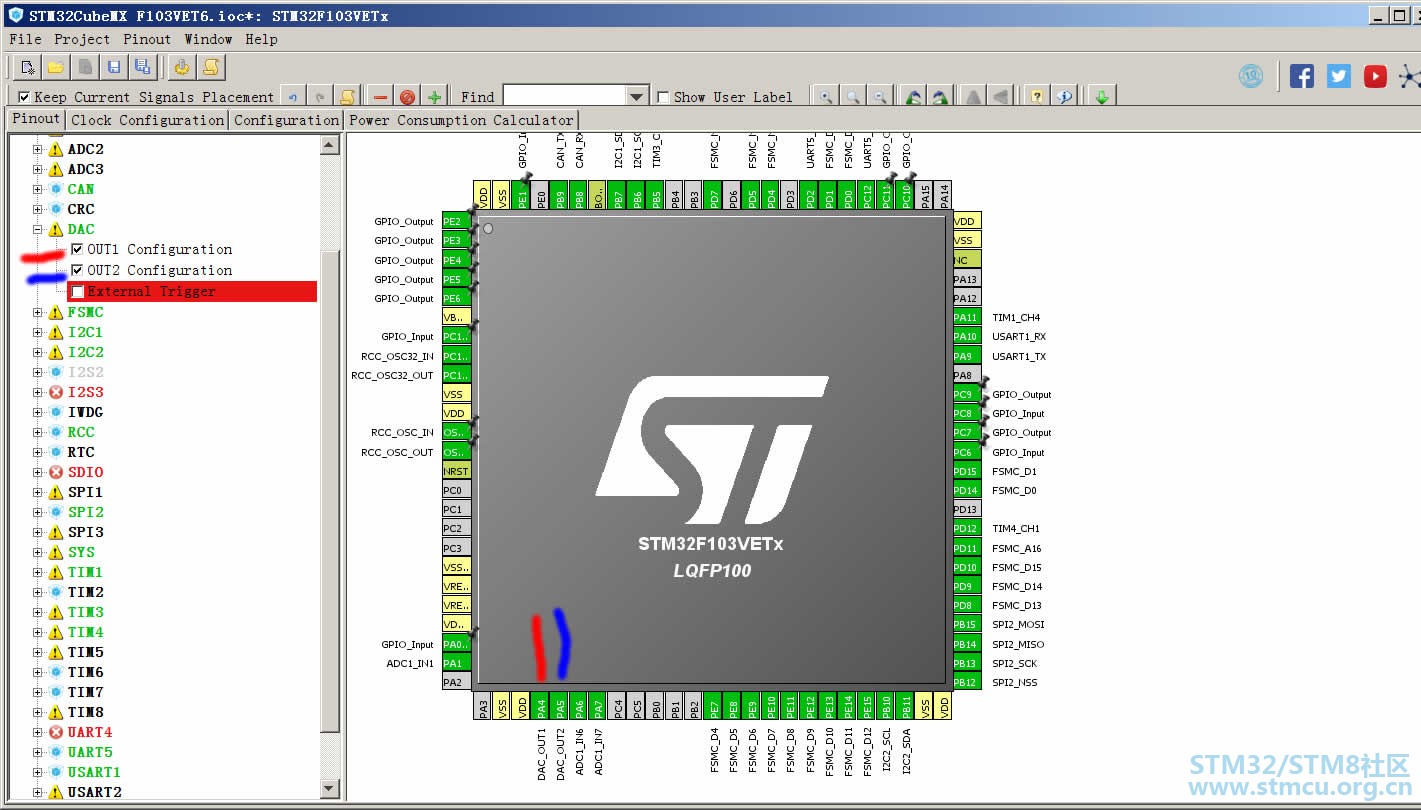1421x810 pixels.
Task: Undo the last pinout change
Action: pos(293,97)
